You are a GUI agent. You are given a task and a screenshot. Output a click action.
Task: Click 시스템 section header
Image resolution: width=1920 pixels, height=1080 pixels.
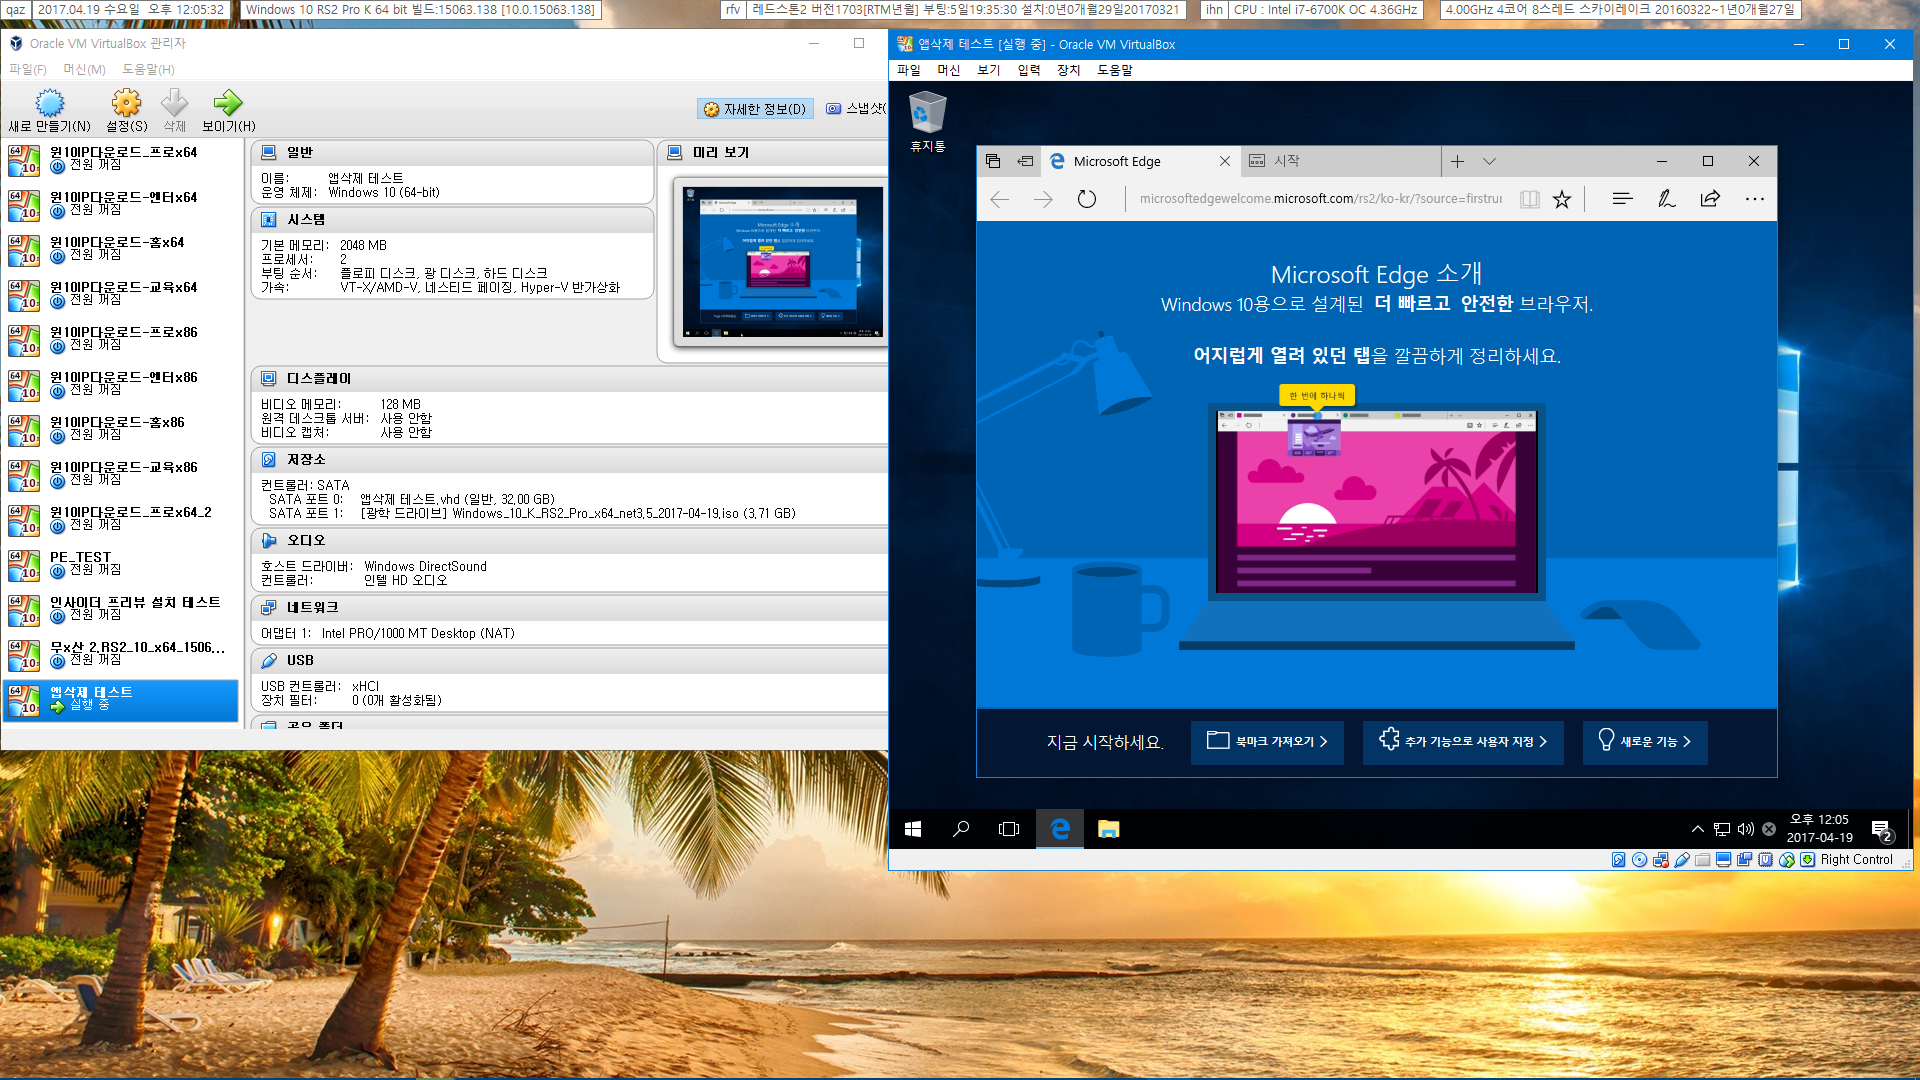[x=451, y=219]
